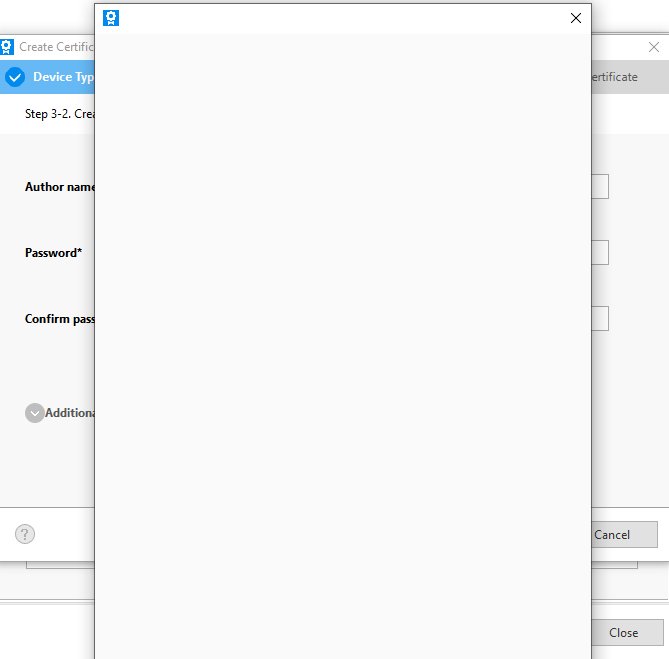Click the Create Certificate window icon
This screenshot has width=669, height=659.
point(7,47)
